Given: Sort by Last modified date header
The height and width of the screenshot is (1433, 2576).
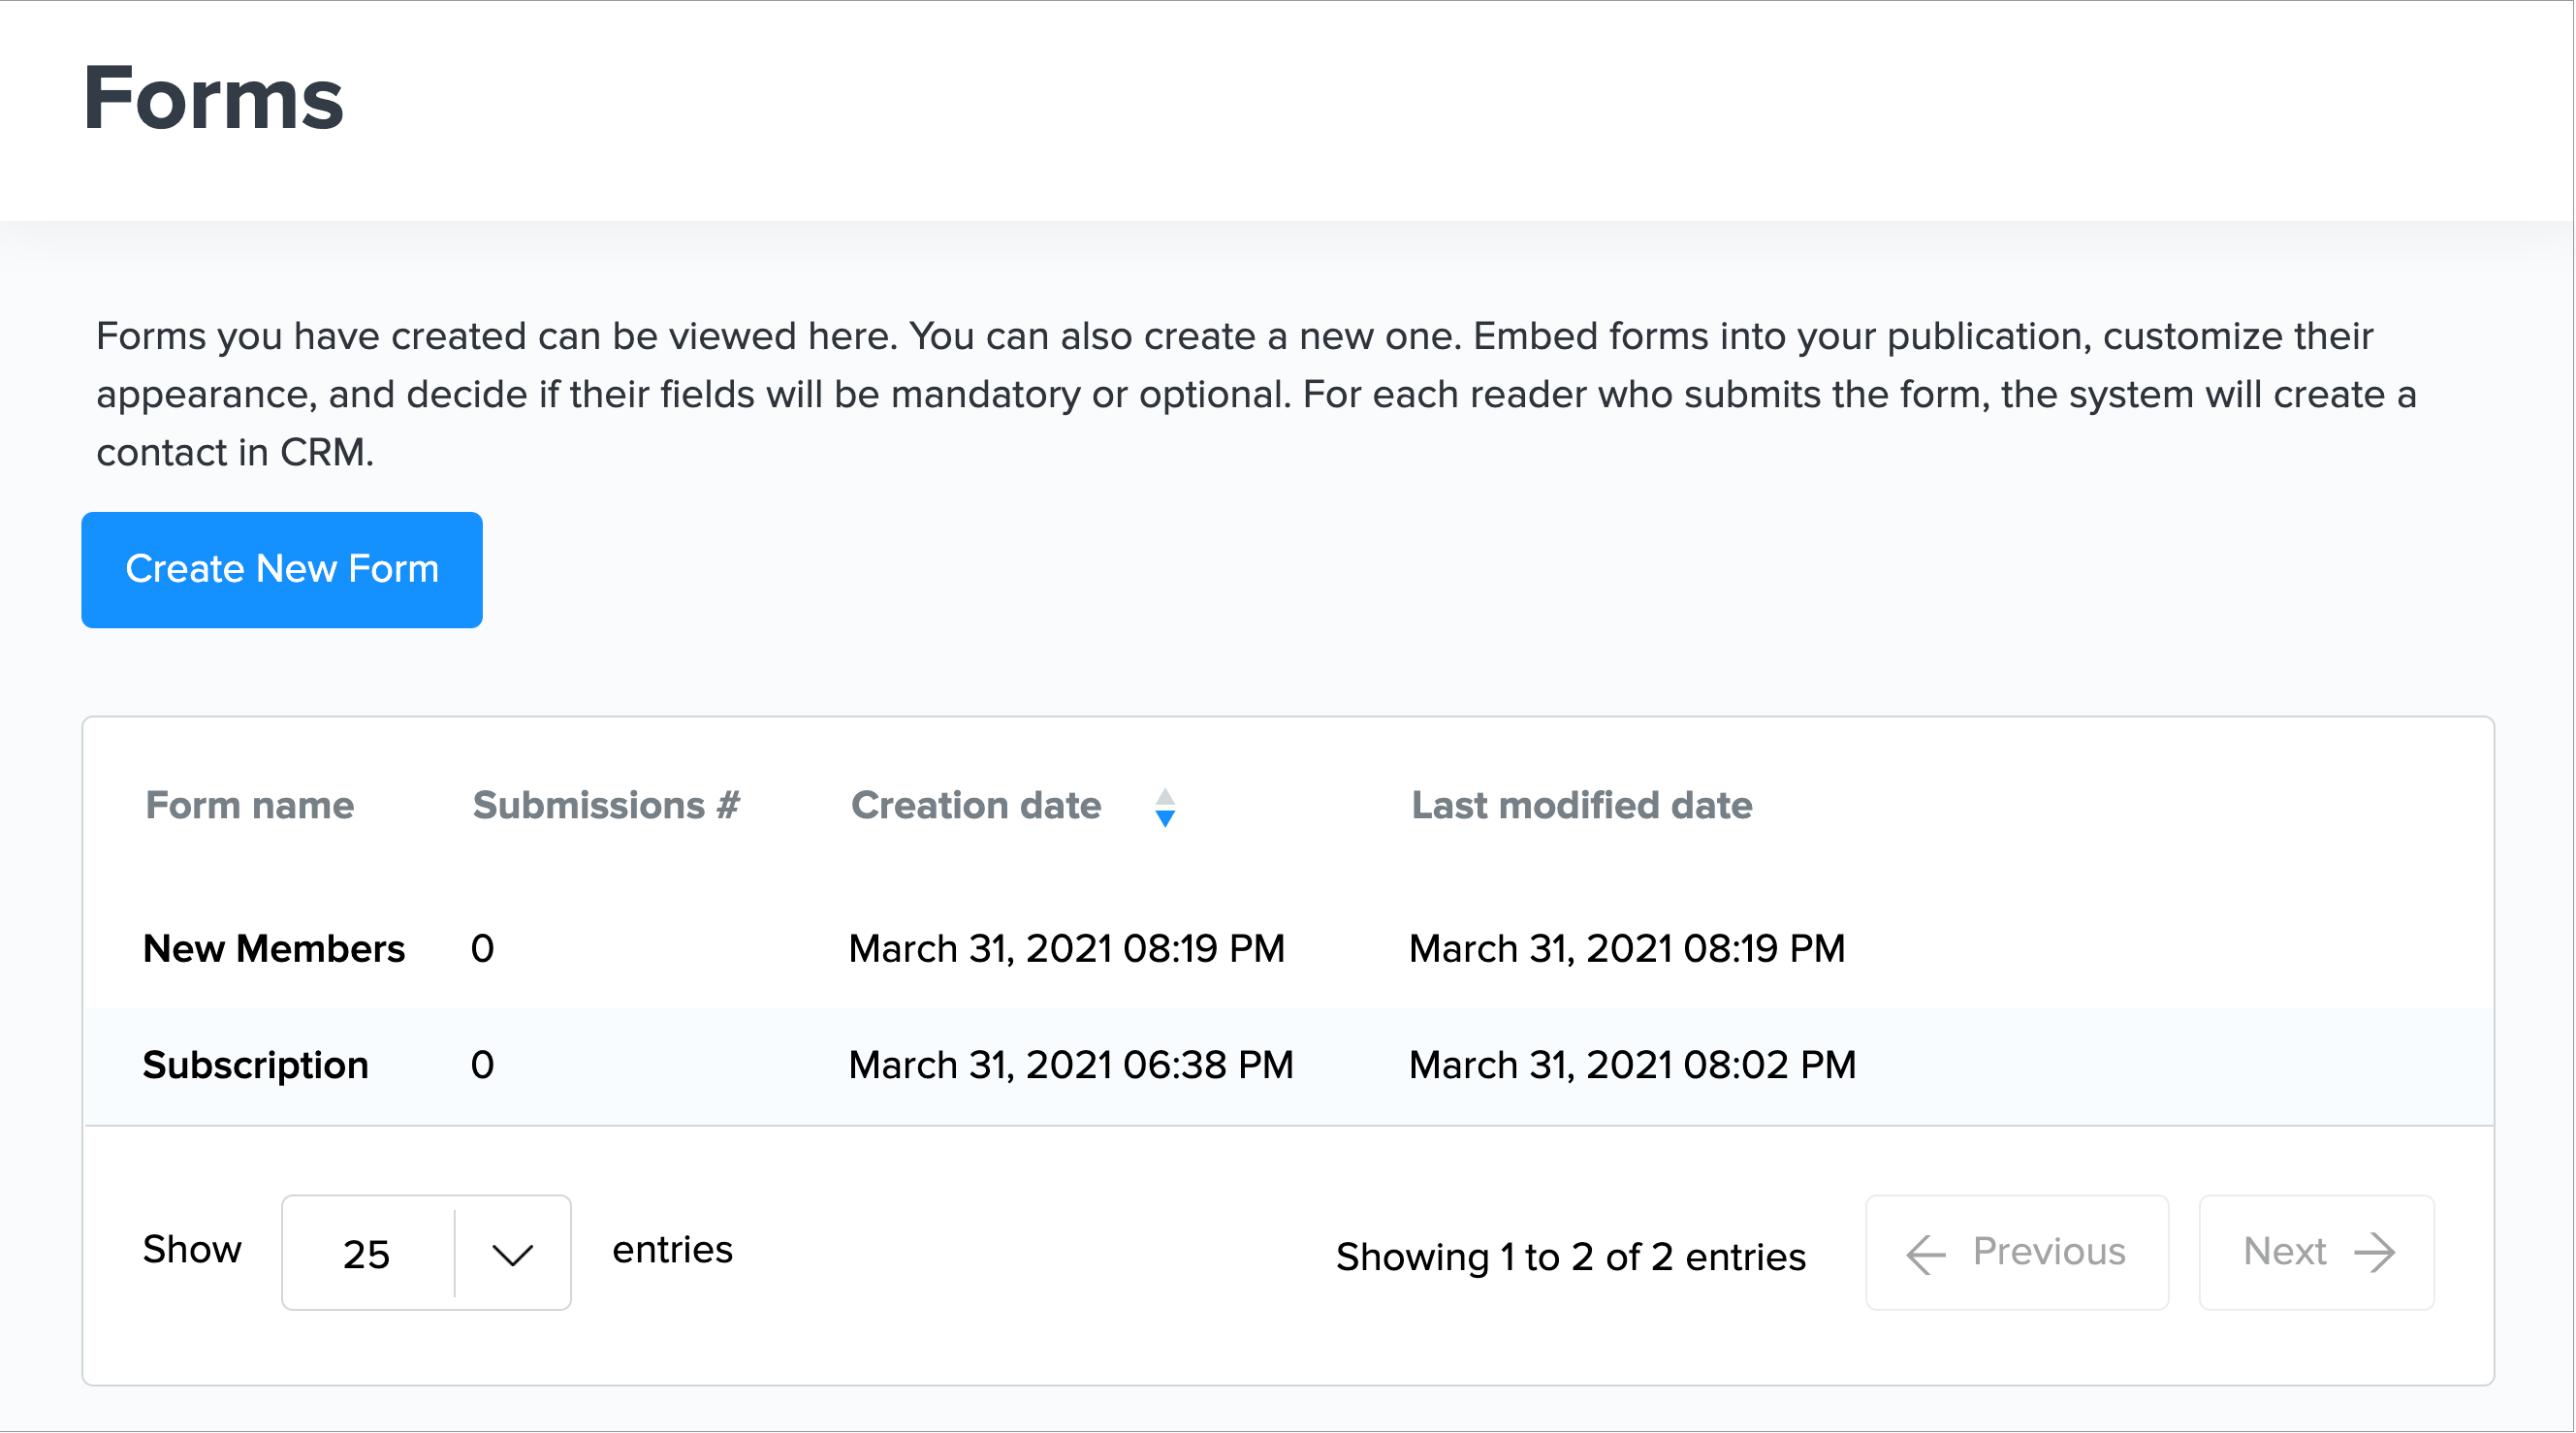Looking at the screenshot, I should pos(1582,806).
